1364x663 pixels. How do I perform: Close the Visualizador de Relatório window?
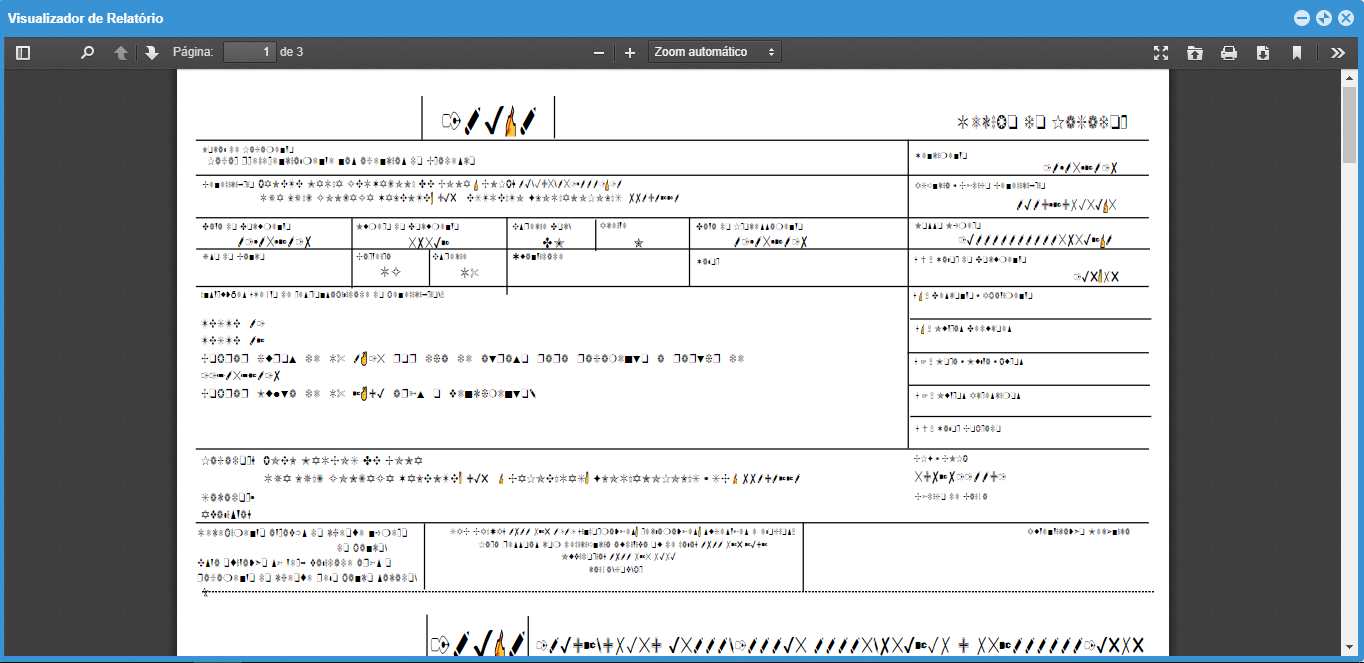coord(1346,18)
